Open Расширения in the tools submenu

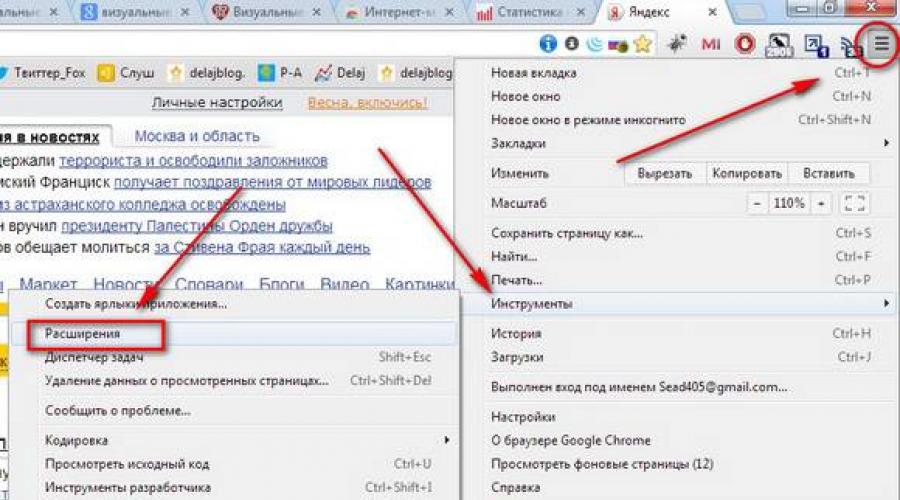(234, 334)
